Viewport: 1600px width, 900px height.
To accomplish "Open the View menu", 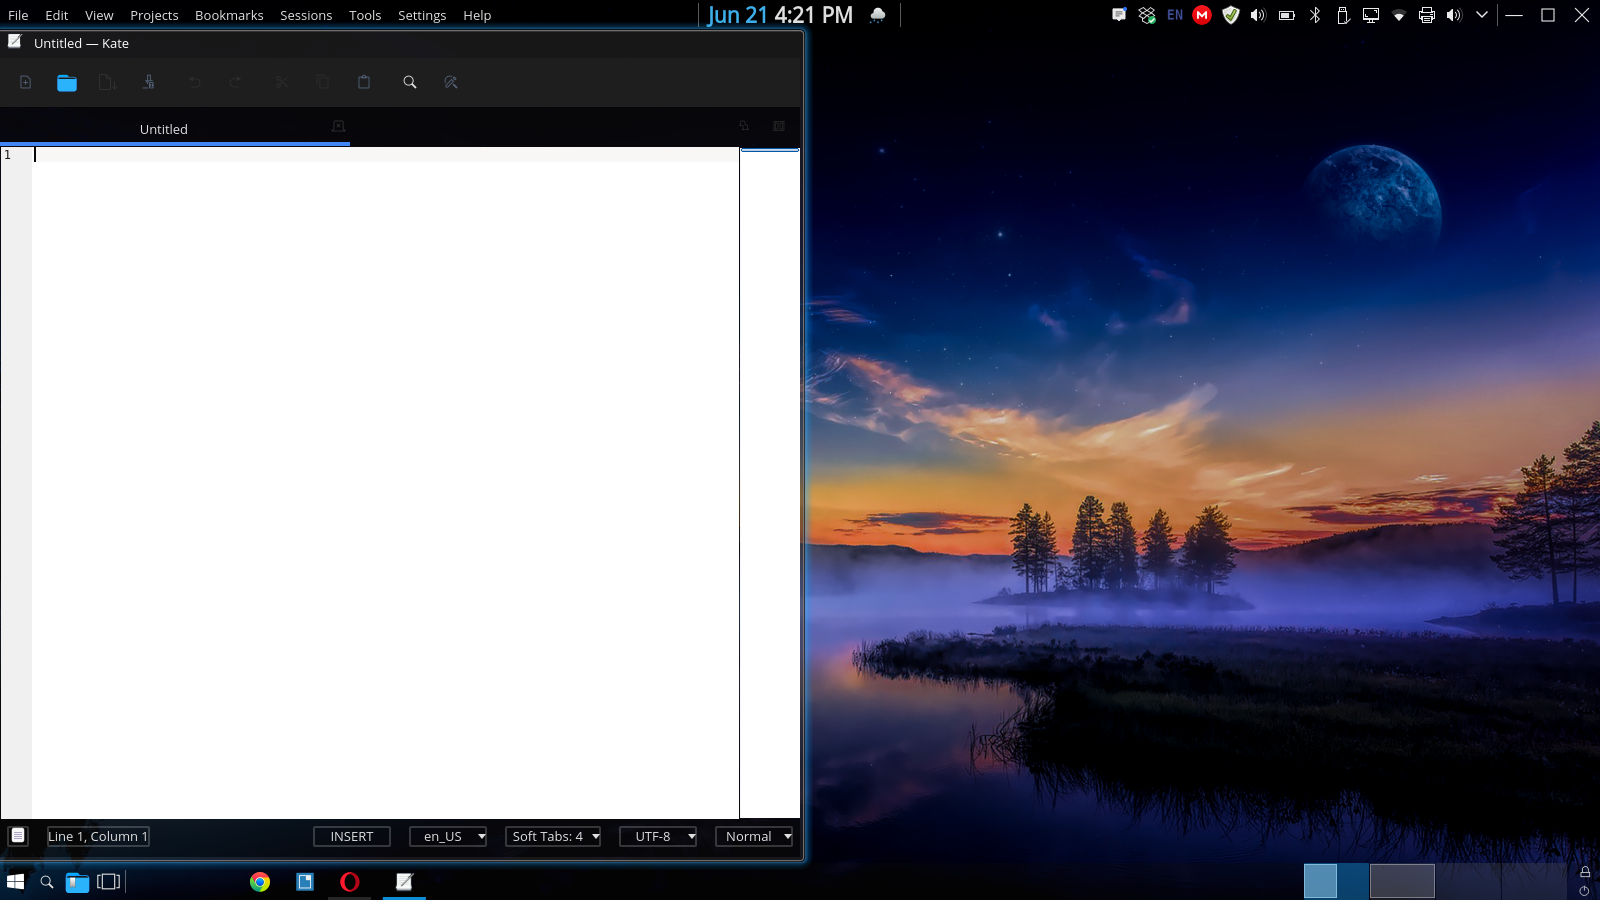I will 99,15.
